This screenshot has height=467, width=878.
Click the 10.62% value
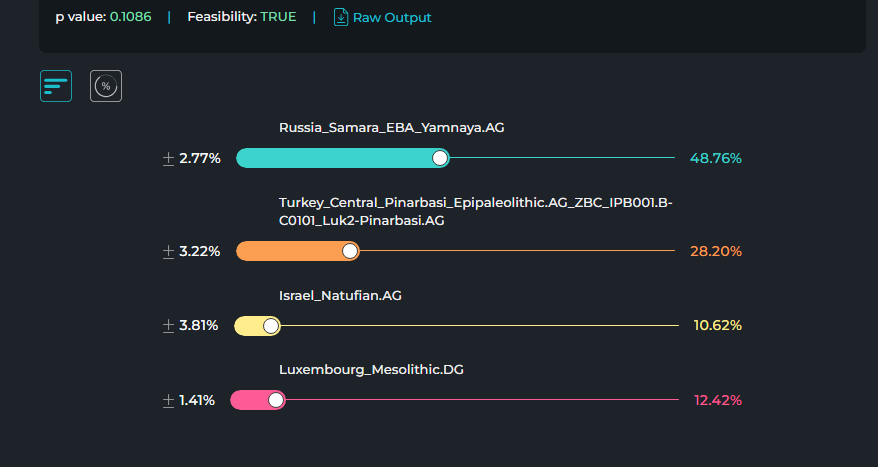(x=717, y=325)
